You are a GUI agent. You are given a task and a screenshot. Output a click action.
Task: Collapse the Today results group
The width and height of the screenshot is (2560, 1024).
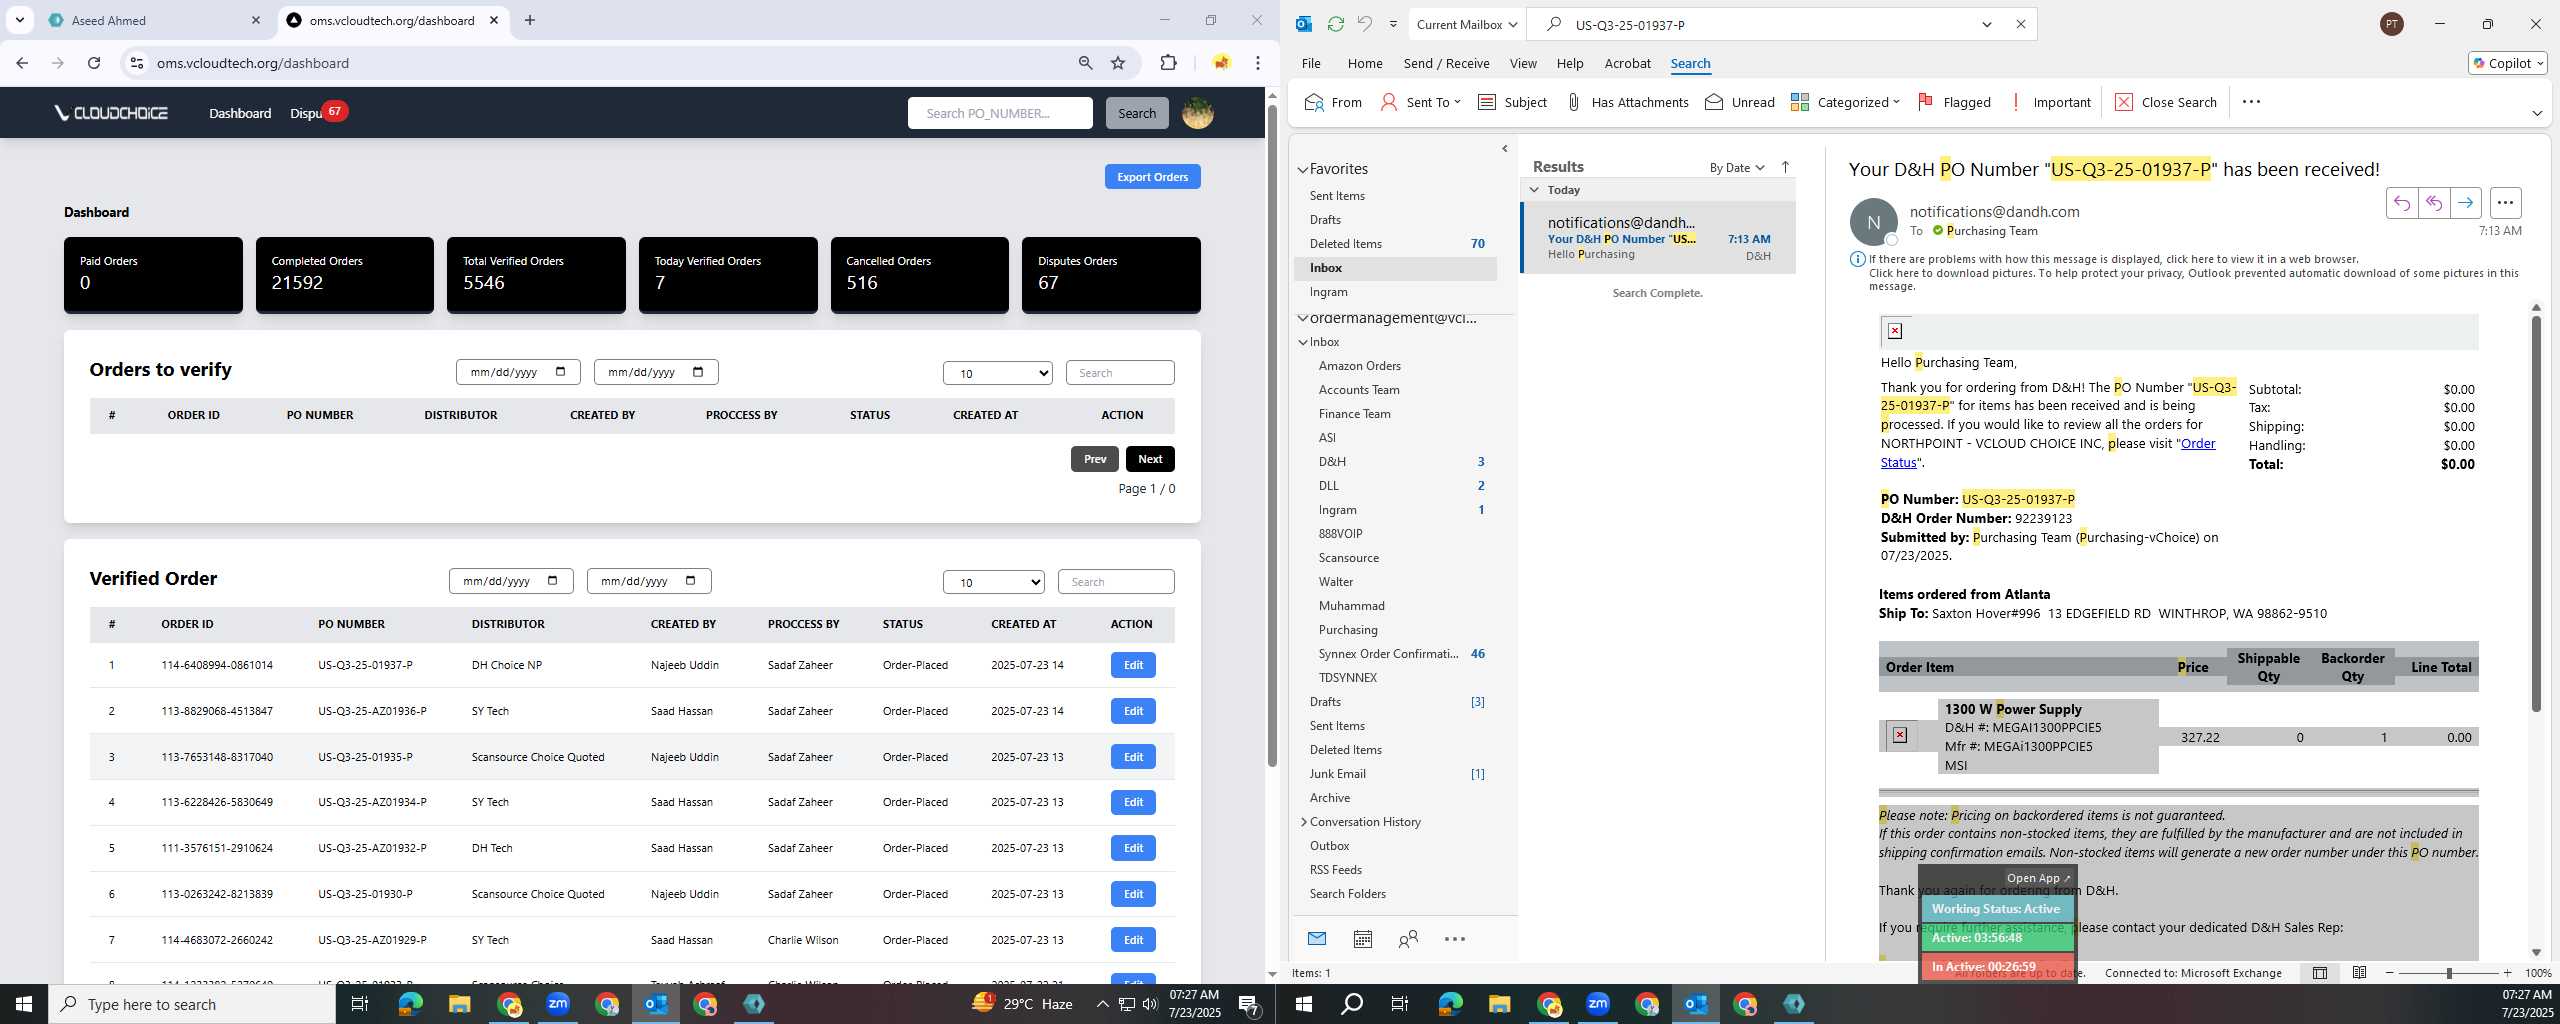1534,190
